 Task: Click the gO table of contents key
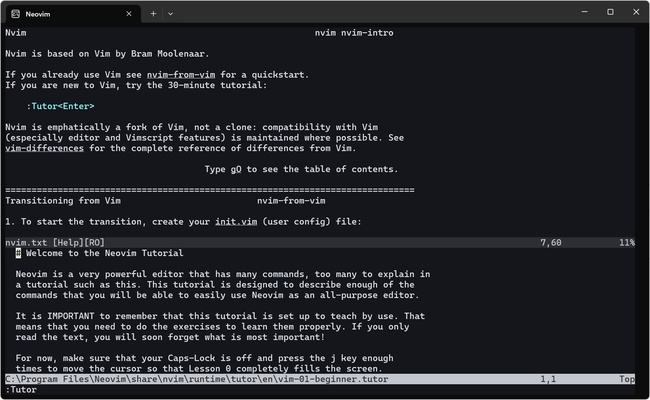(236, 170)
